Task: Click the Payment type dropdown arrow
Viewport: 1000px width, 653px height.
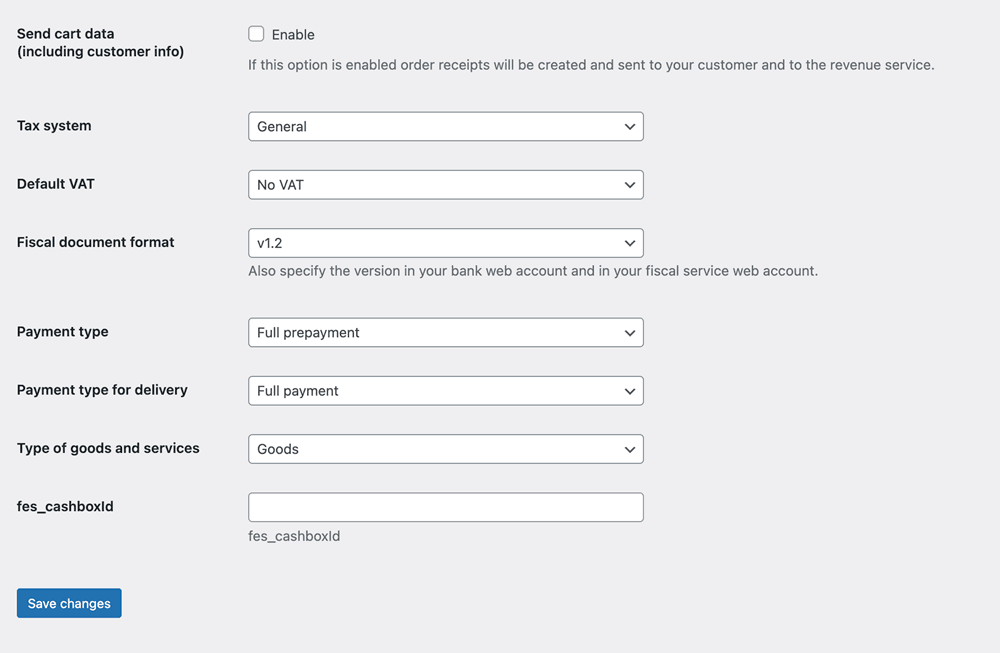Action: (x=630, y=332)
